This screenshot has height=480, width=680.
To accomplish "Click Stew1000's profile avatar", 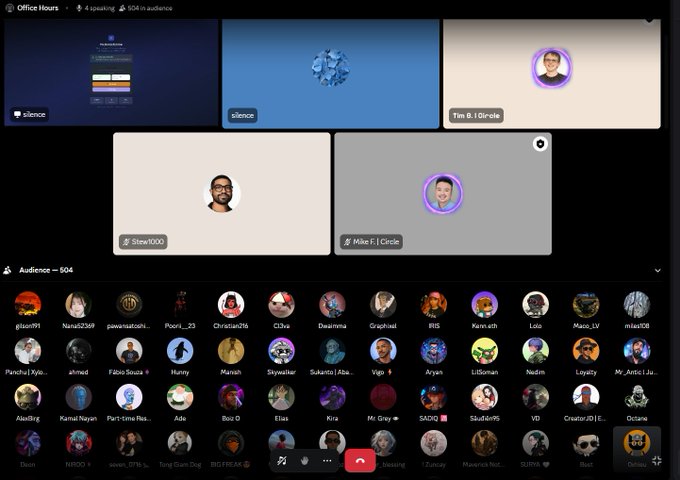I will [x=222, y=193].
